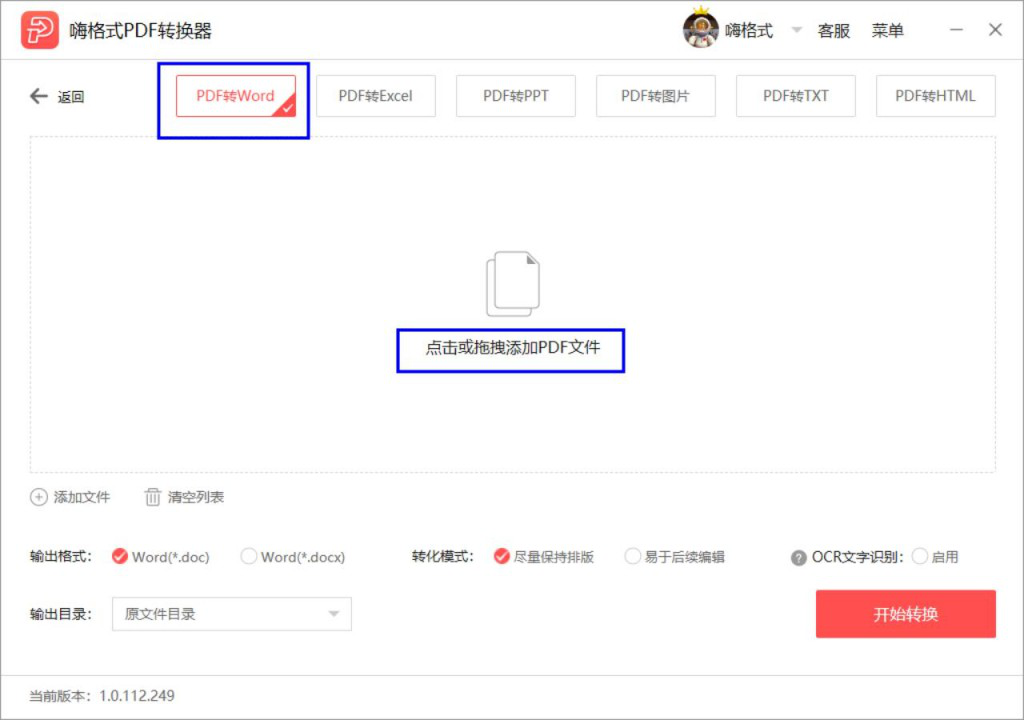The image size is (1024, 720).
Task: Click the version text 1.0.112.249
Action: tap(136, 696)
